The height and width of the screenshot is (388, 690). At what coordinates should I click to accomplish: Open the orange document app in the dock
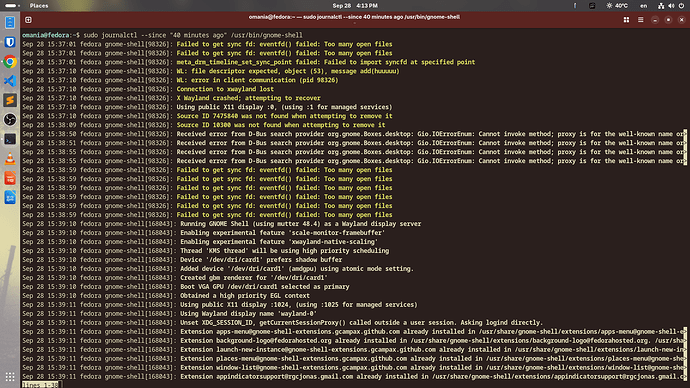coord(10,178)
